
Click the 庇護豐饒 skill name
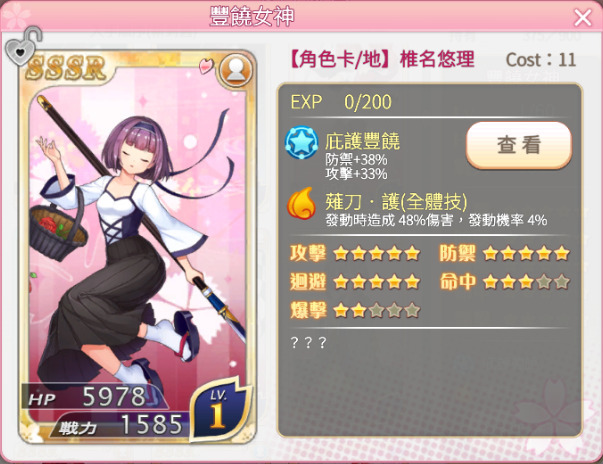(362, 141)
